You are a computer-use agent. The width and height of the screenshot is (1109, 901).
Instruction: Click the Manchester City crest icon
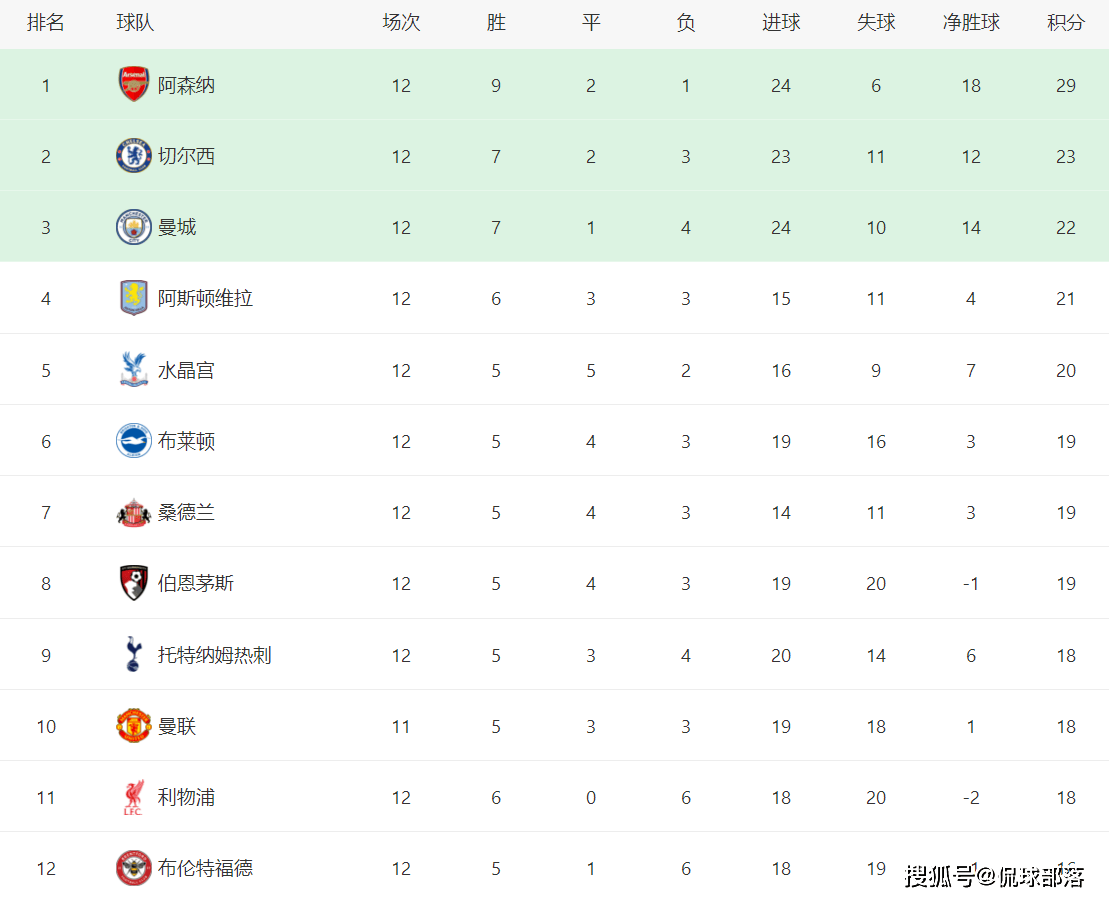click(133, 228)
